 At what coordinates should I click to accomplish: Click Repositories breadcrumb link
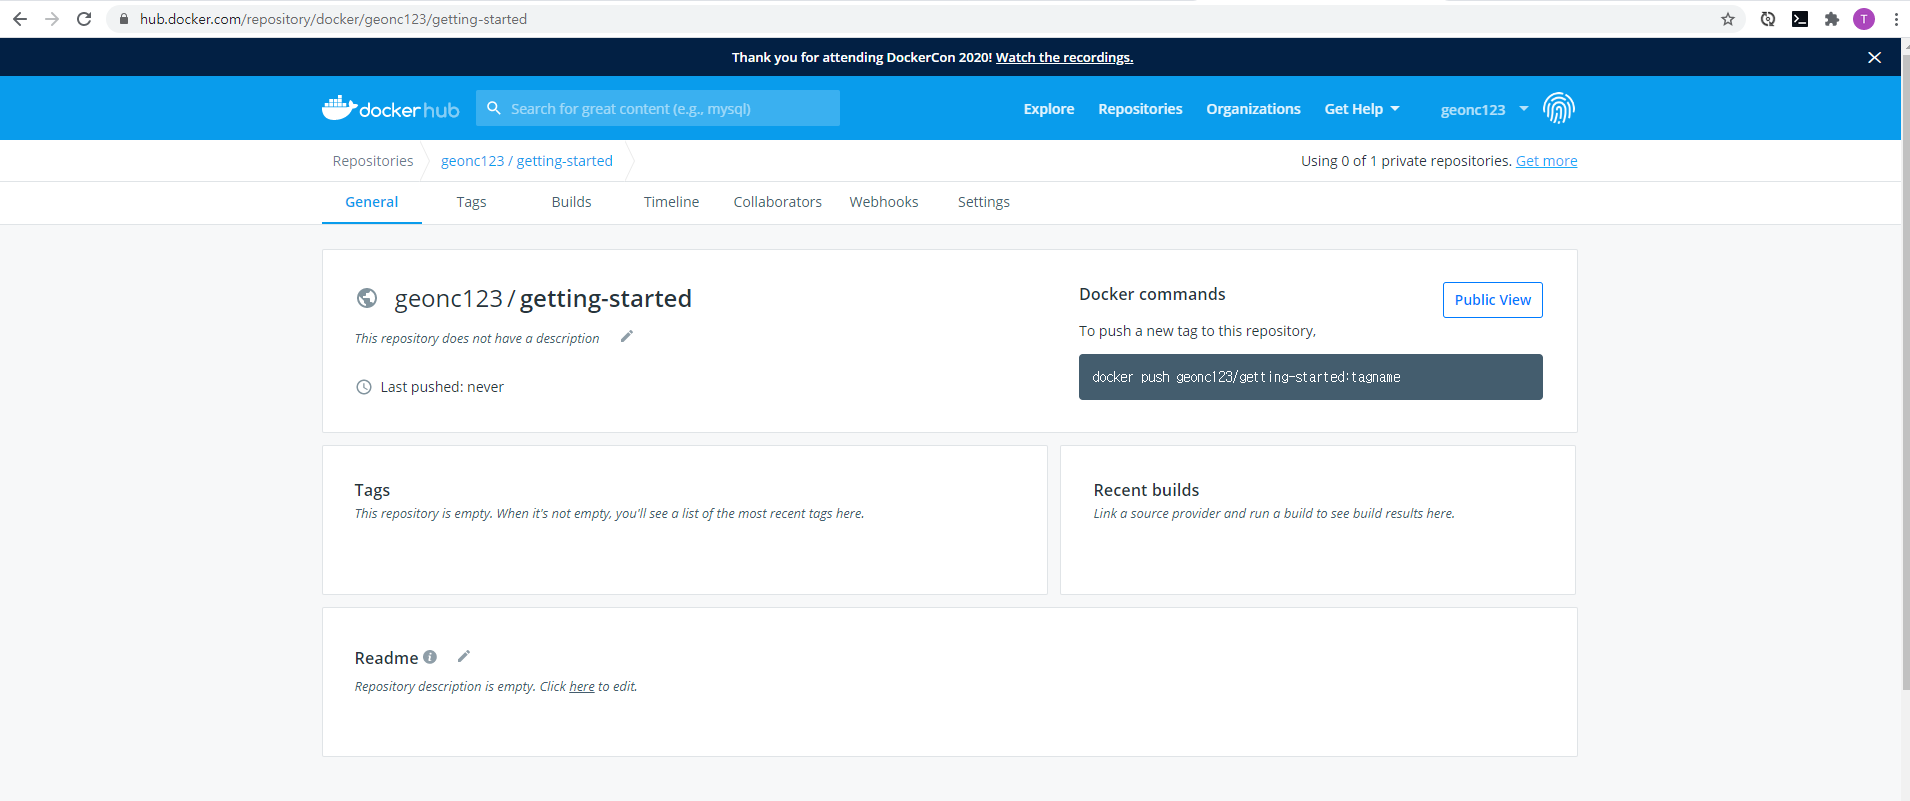click(x=373, y=161)
